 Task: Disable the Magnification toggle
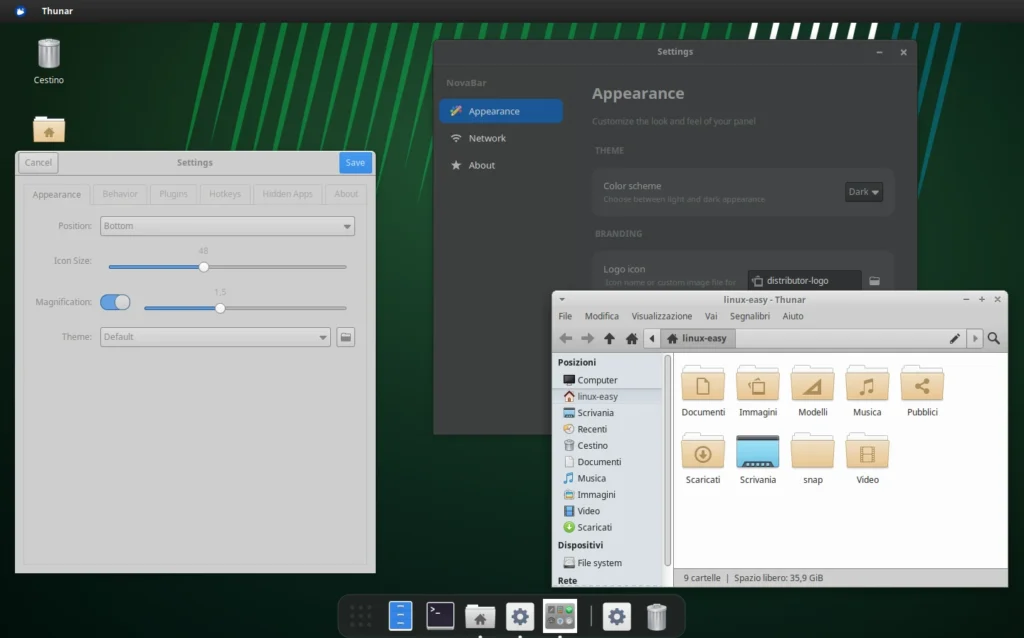tap(115, 301)
